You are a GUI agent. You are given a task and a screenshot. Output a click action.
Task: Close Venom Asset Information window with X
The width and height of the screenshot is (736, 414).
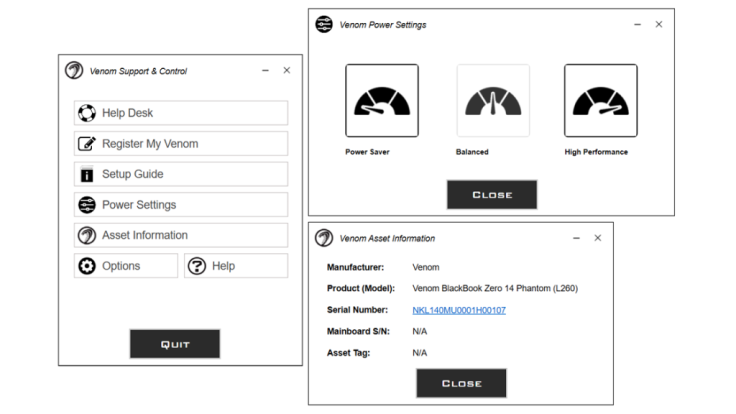(598, 238)
